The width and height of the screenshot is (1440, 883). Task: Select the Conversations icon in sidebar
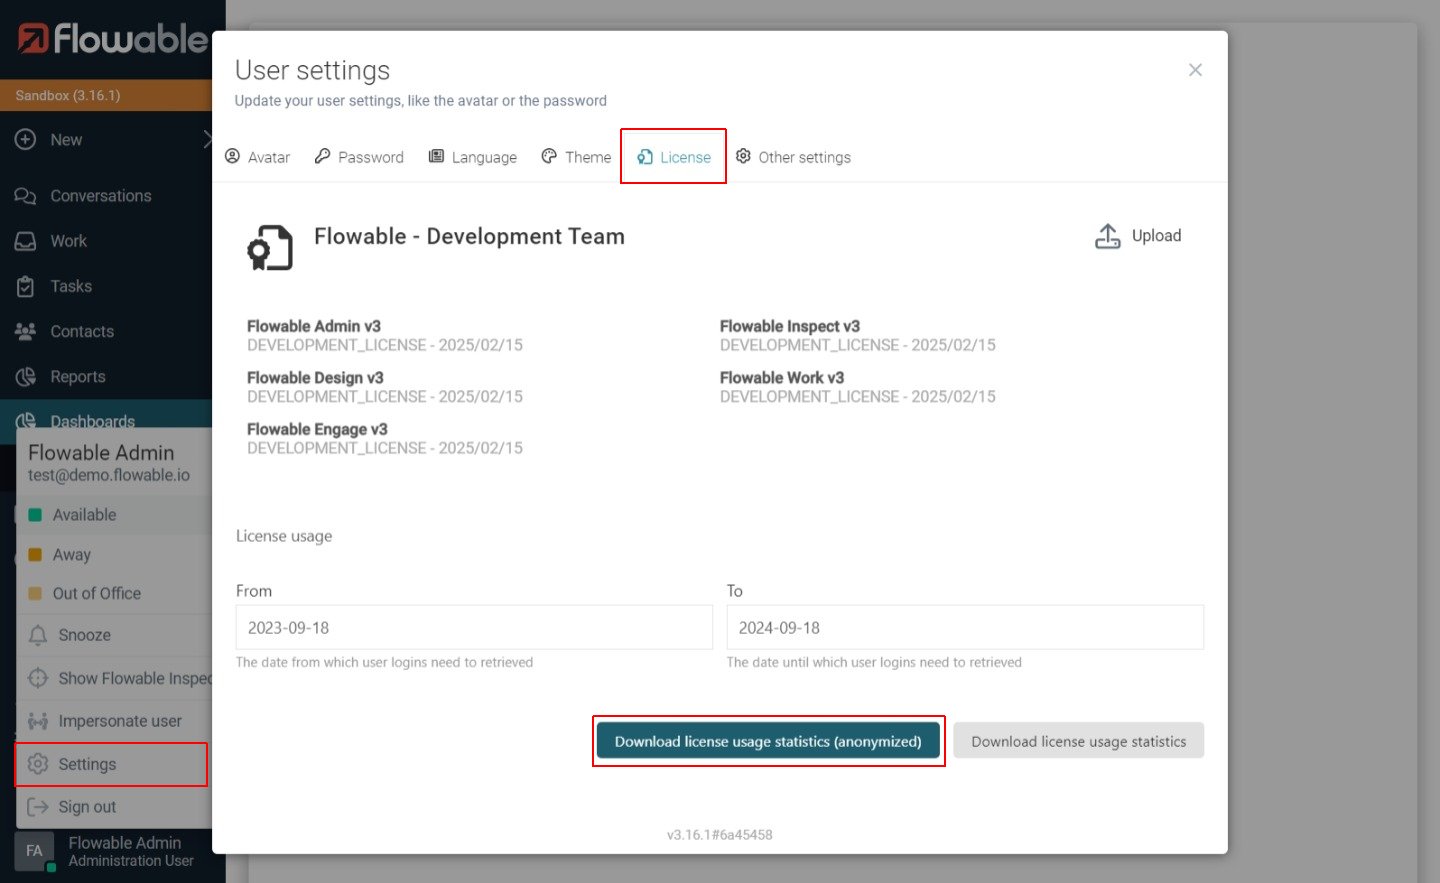[x=25, y=195]
